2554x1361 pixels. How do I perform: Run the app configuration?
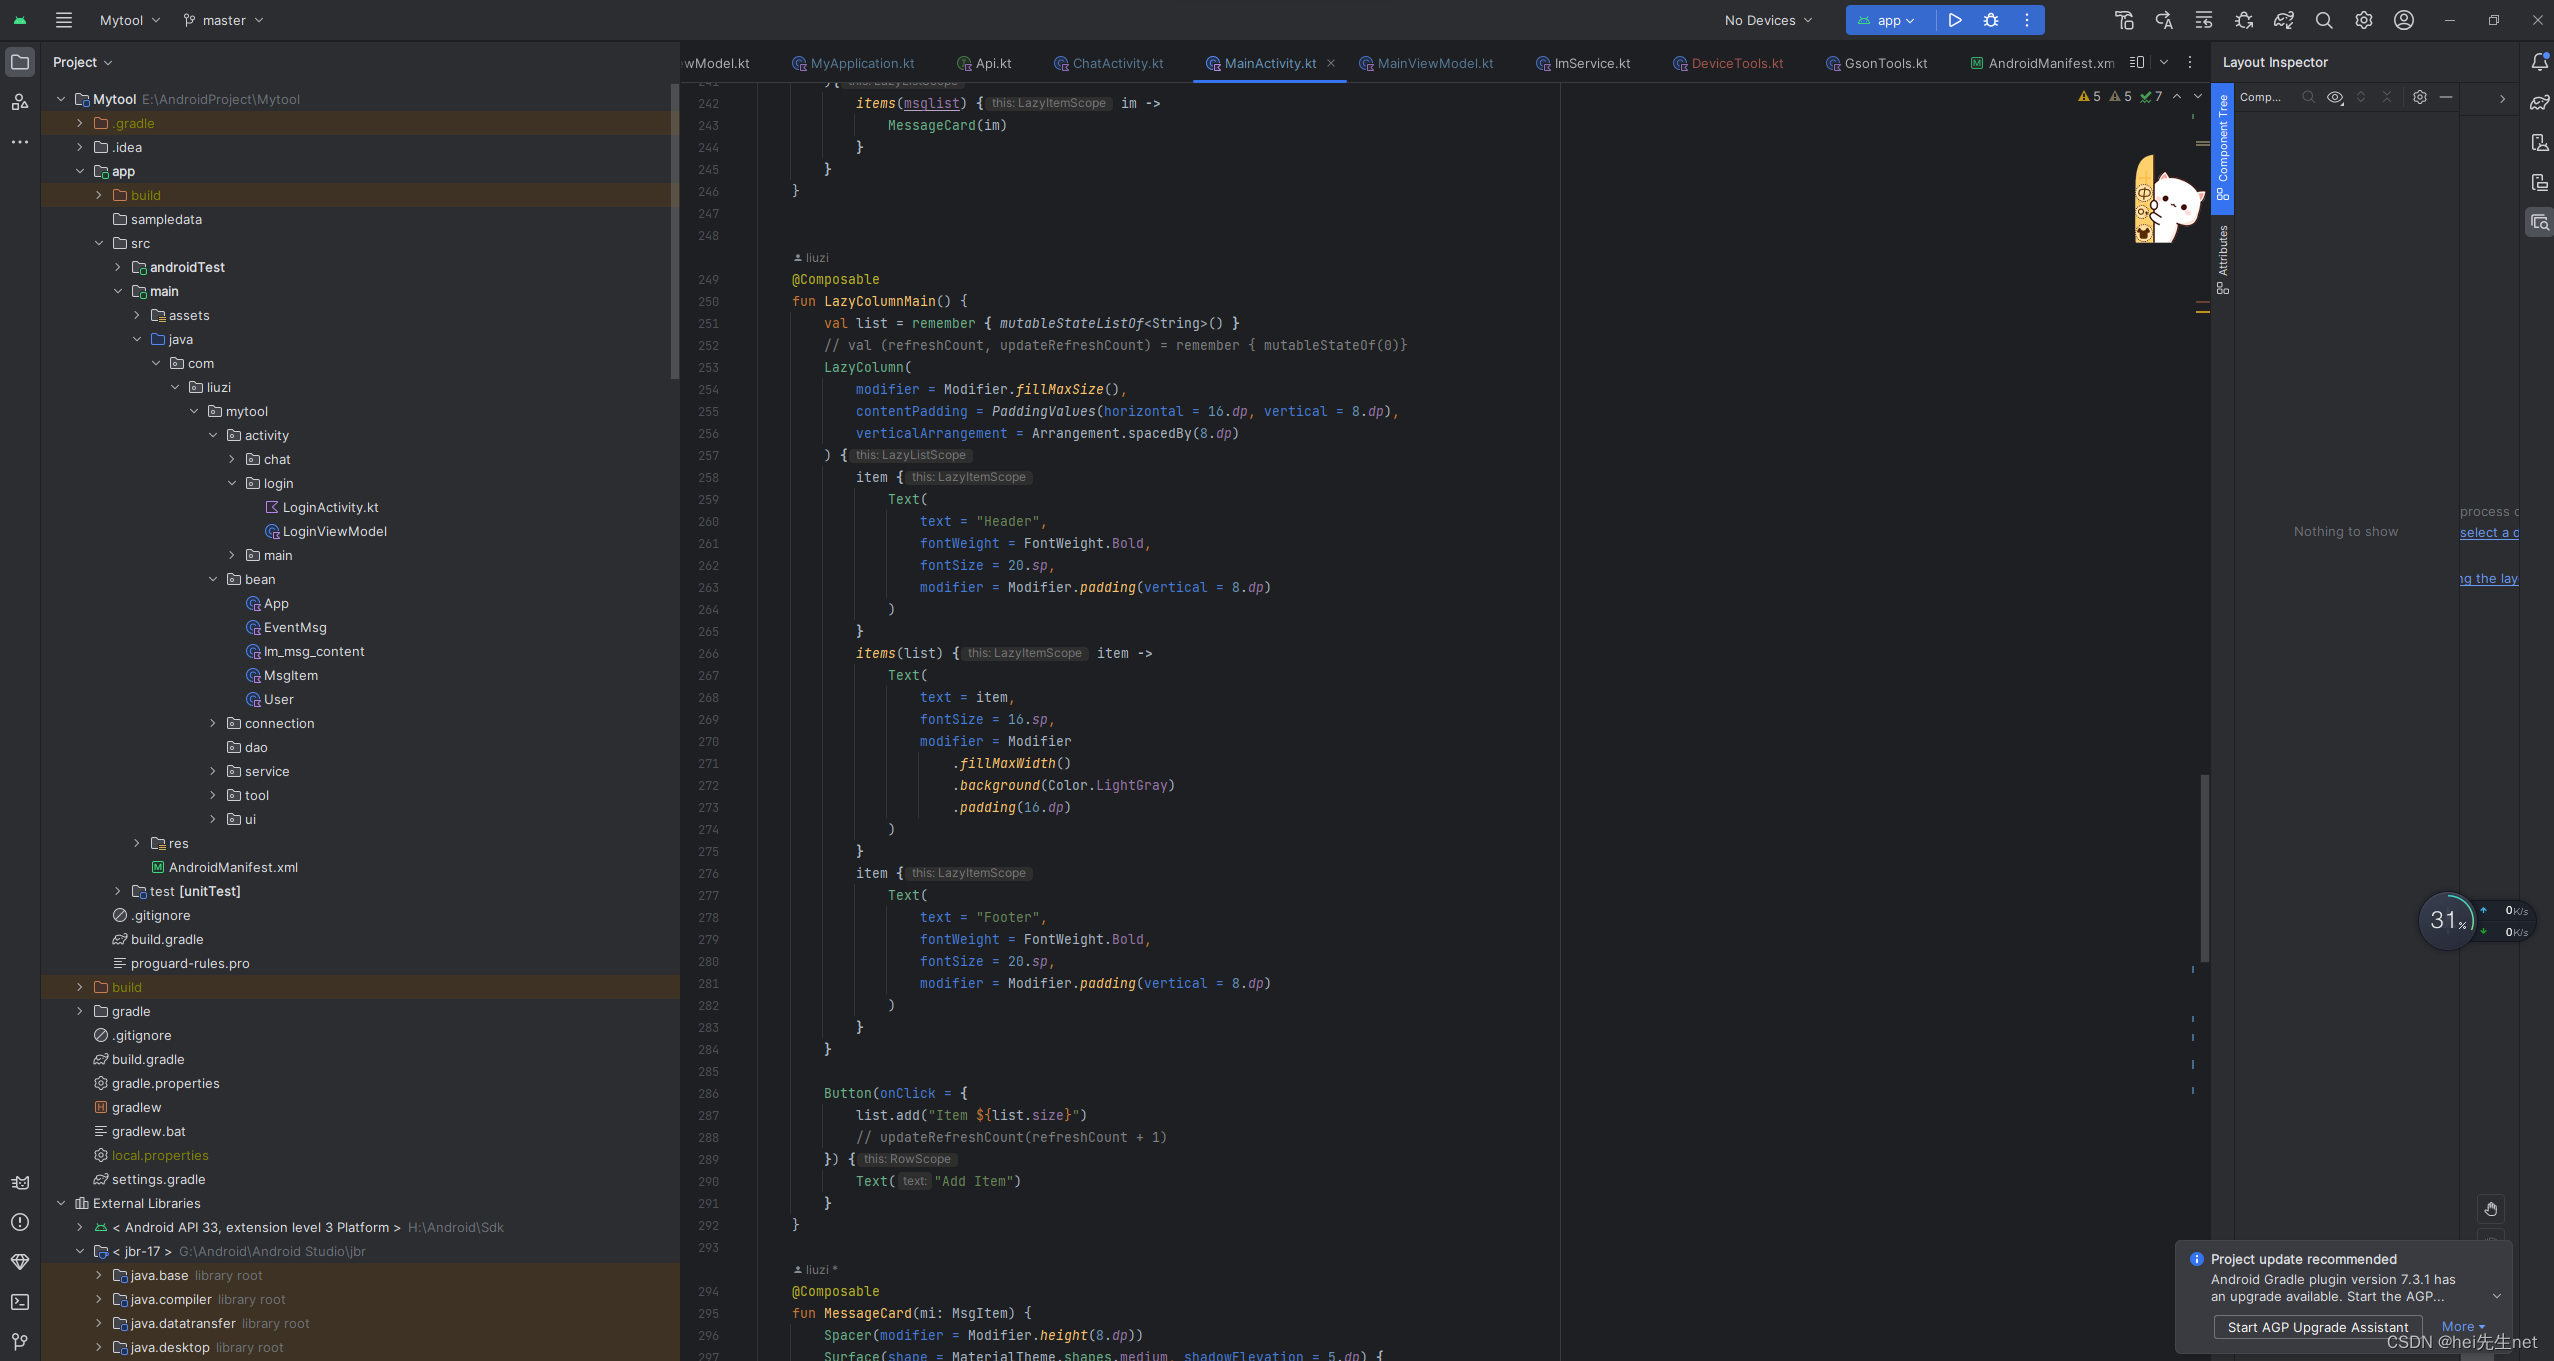click(1955, 20)
